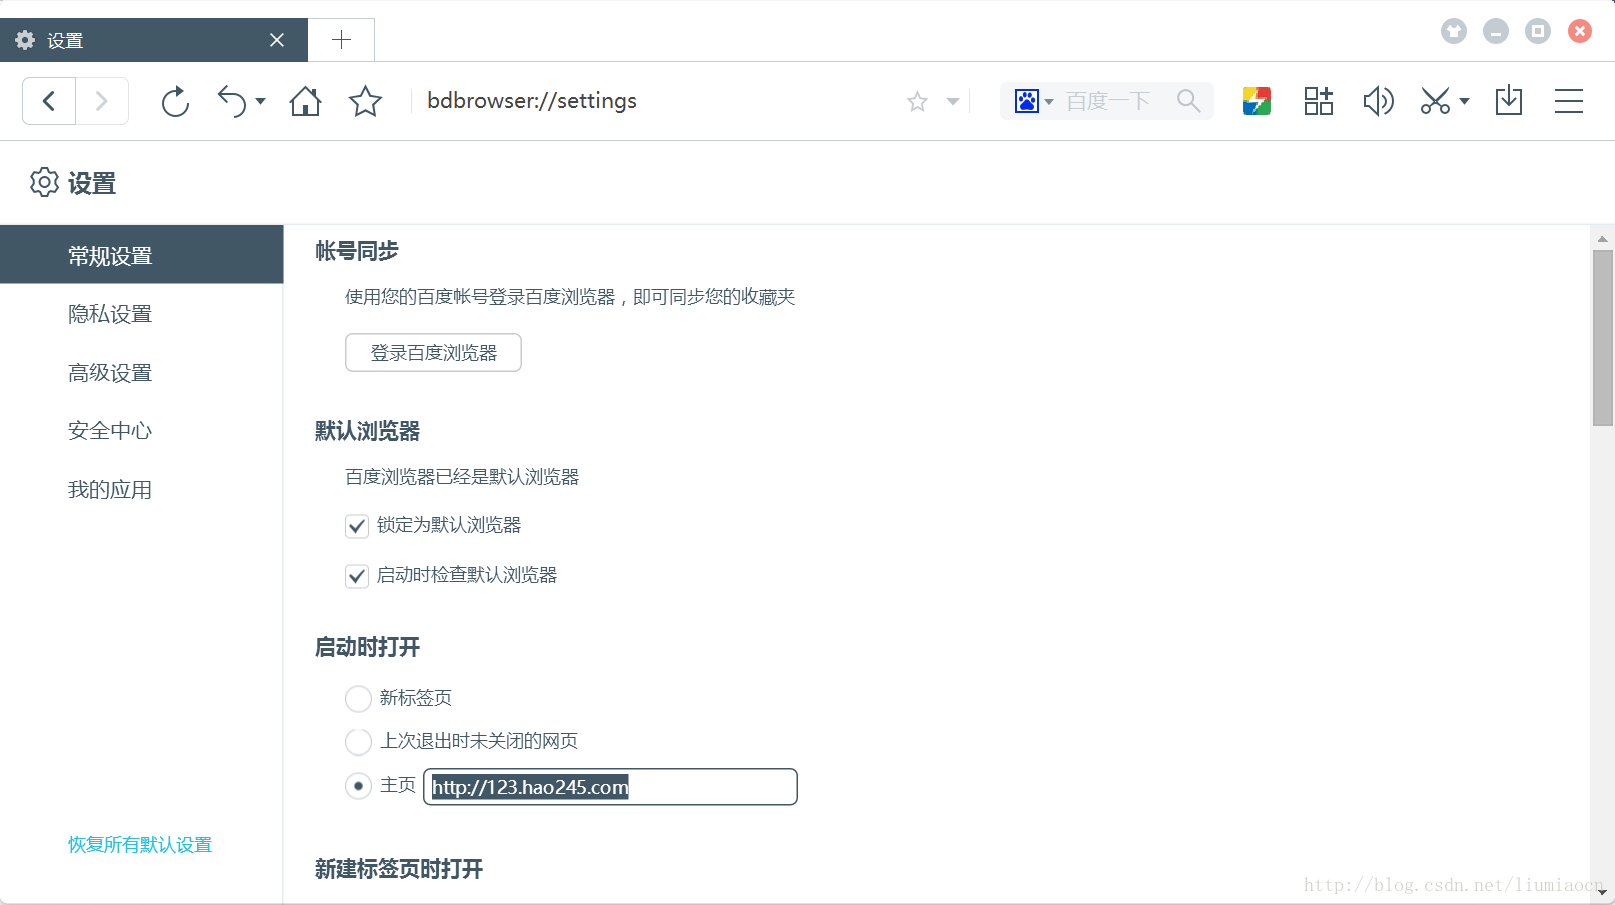Click the vertical scrollbar thumb

point(1603,338)
